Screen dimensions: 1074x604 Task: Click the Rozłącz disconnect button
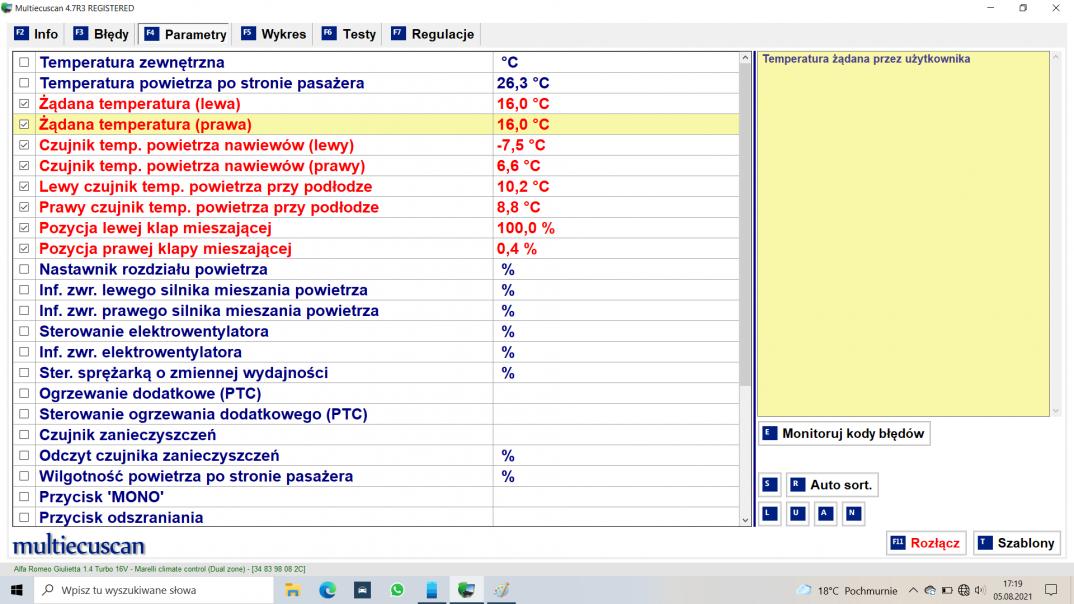[x=924, y=543]
